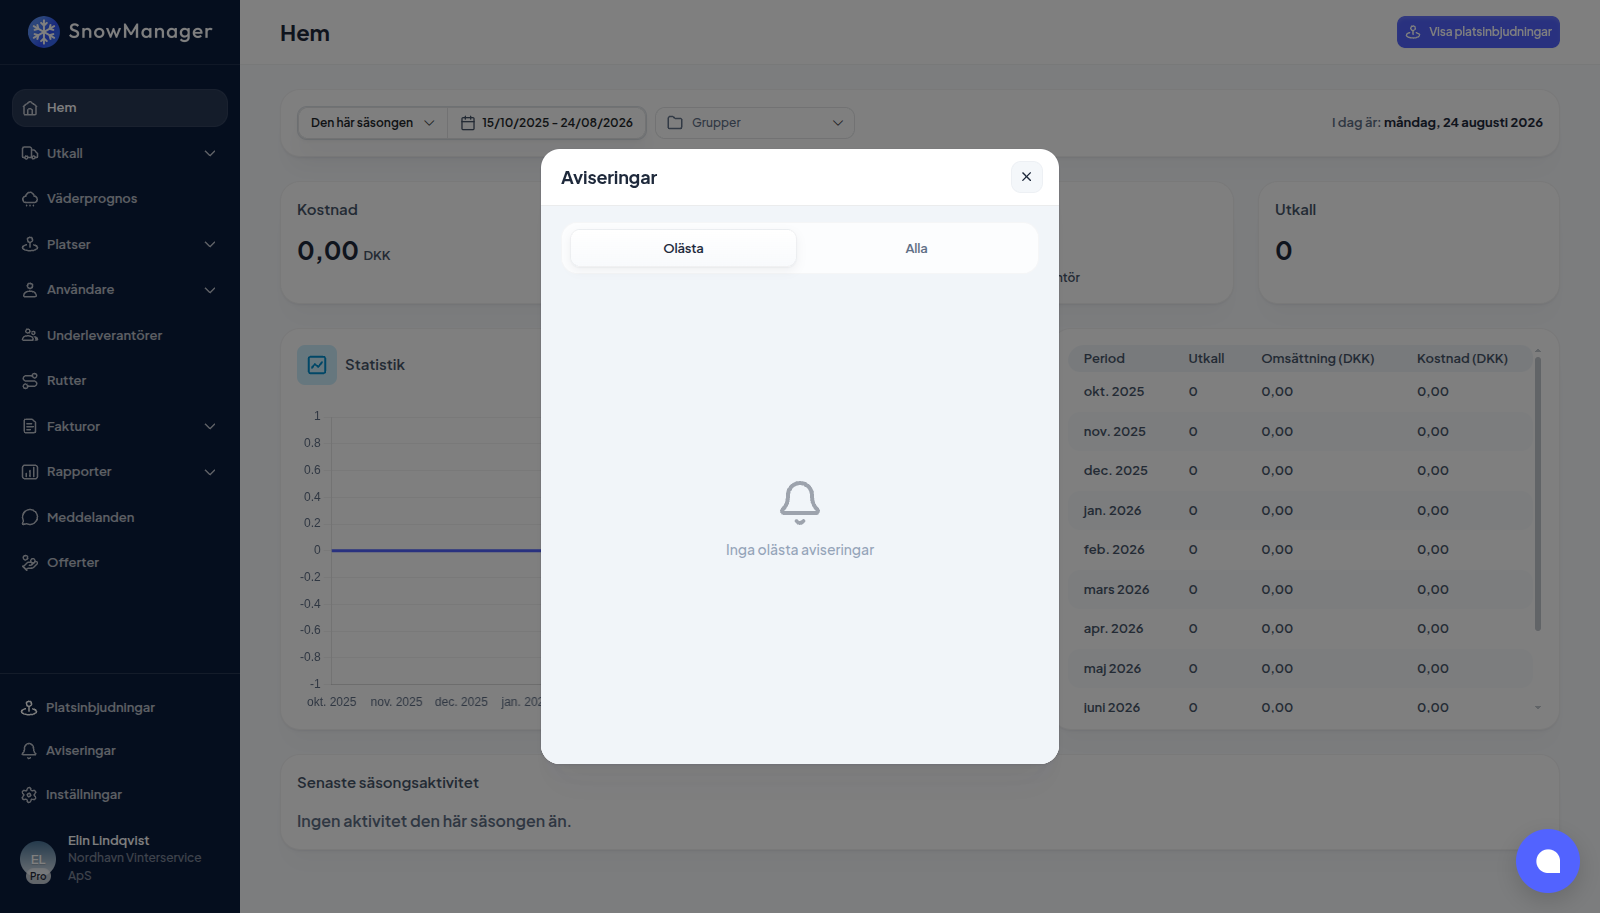
Task: Click the 'Omsättning (DKK)' column header
Action: point(1318,359)
